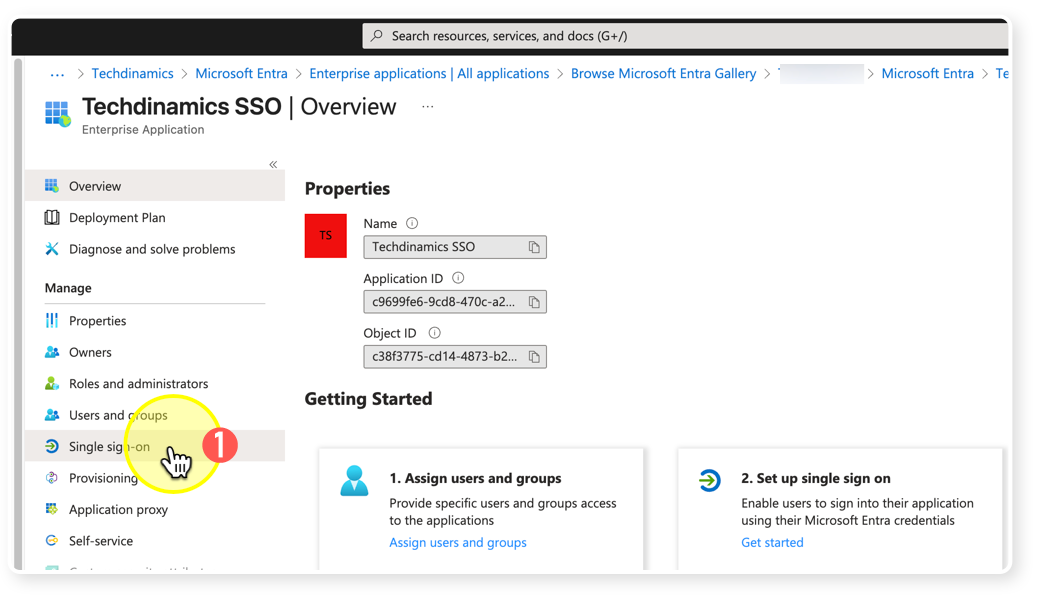Click the search magnifier icon
Screen dimensions: 1046x611
click(377, 35)
